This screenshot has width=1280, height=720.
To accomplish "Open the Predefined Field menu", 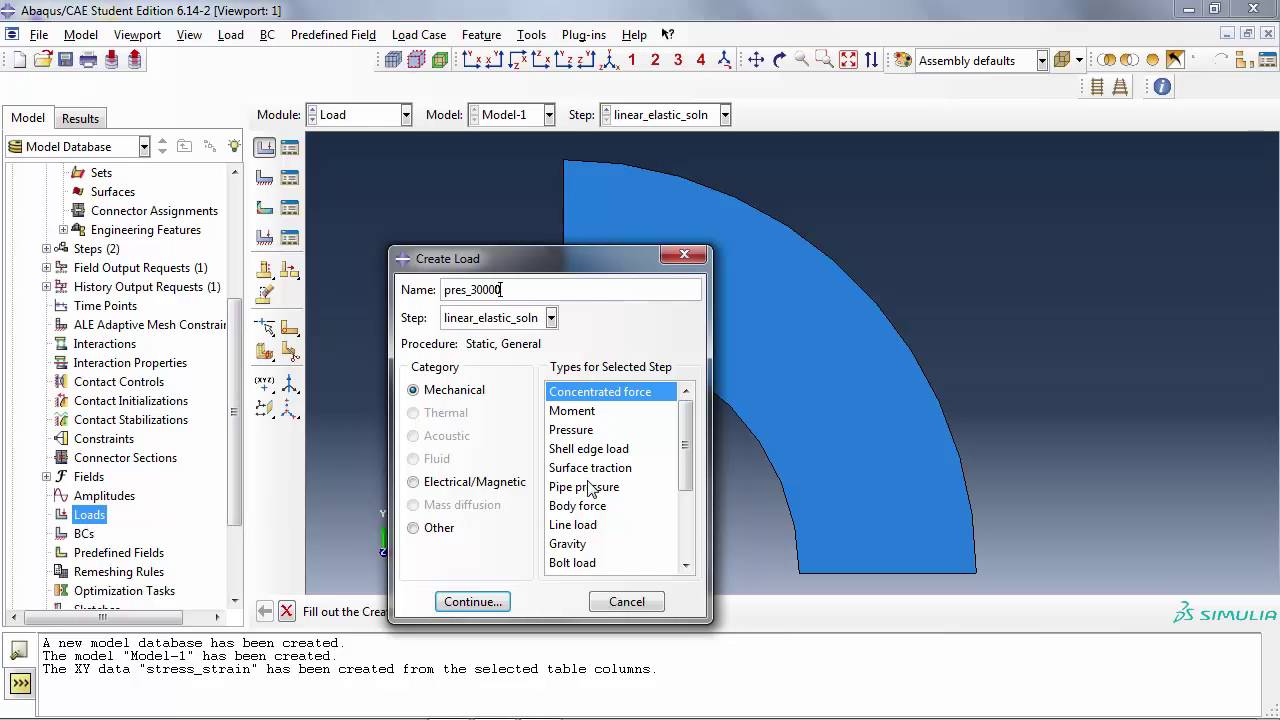I will 333,35.
